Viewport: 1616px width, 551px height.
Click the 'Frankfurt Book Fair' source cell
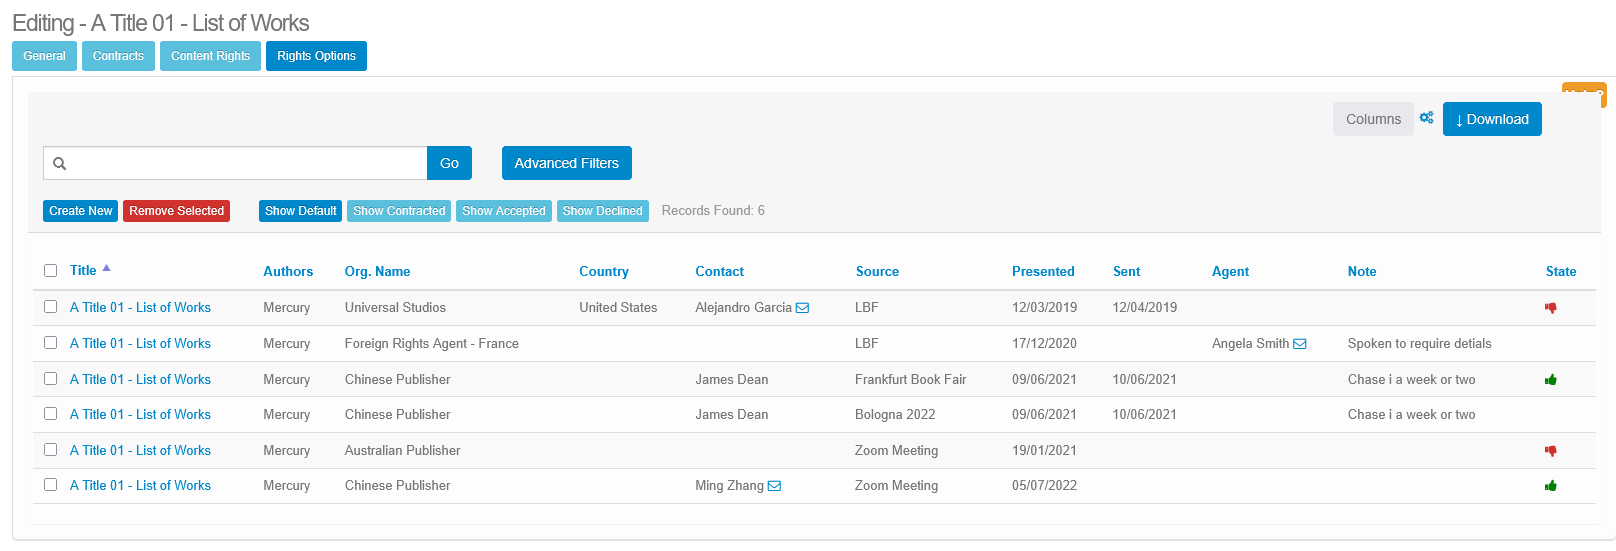[911, 379]
